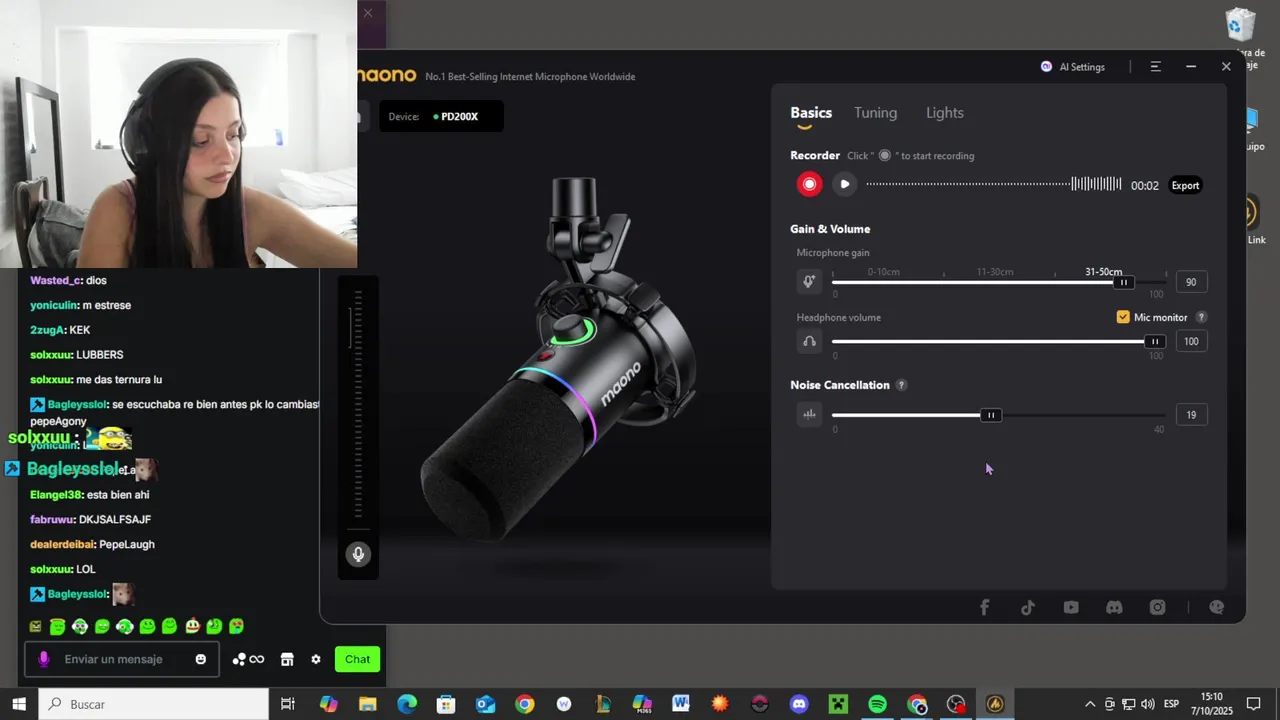The height and width of the screenshot is (720, 1280).
Task: Open the notification center icon
Action: tap(1253, 704)
